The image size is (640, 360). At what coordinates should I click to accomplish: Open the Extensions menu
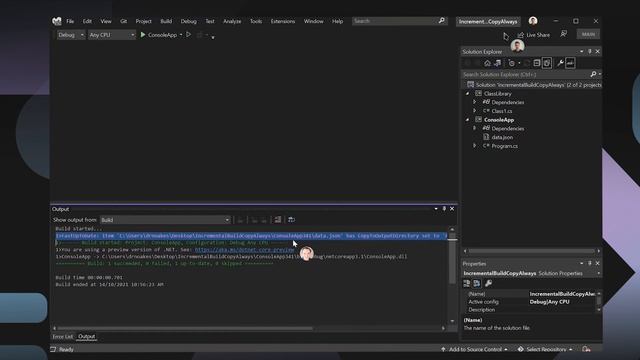pyautogui.click(x=283, y=21)
